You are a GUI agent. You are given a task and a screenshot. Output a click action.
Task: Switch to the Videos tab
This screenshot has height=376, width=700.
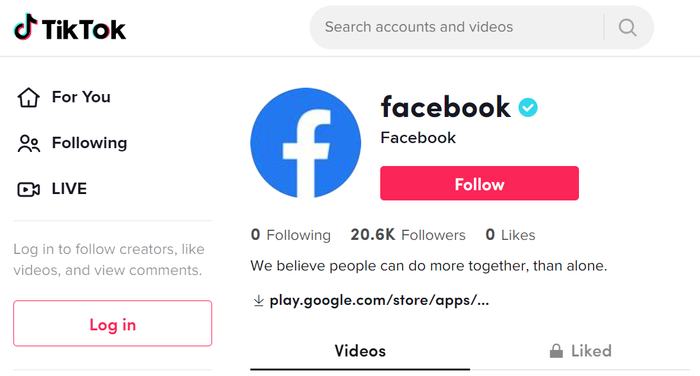pos(360,351)
